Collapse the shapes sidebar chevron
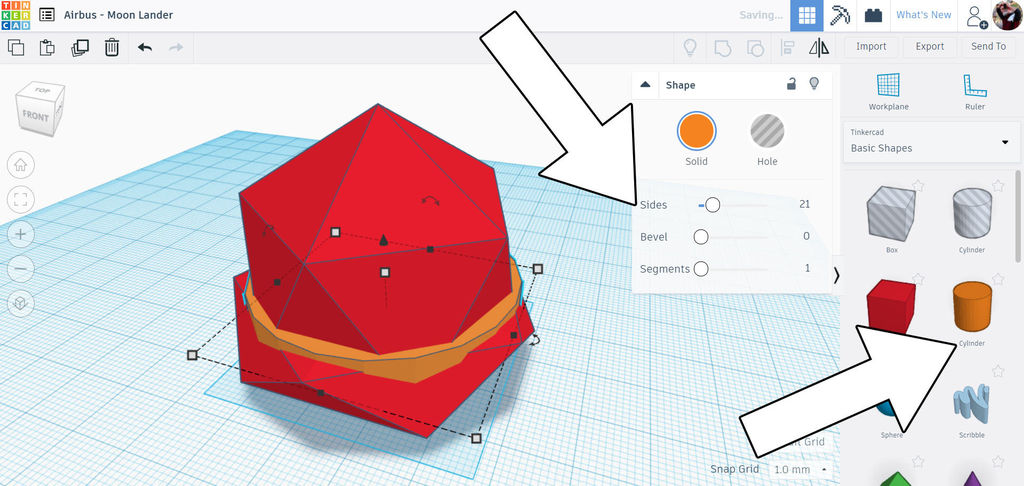The image size is (1024, 486). (837, 276)
